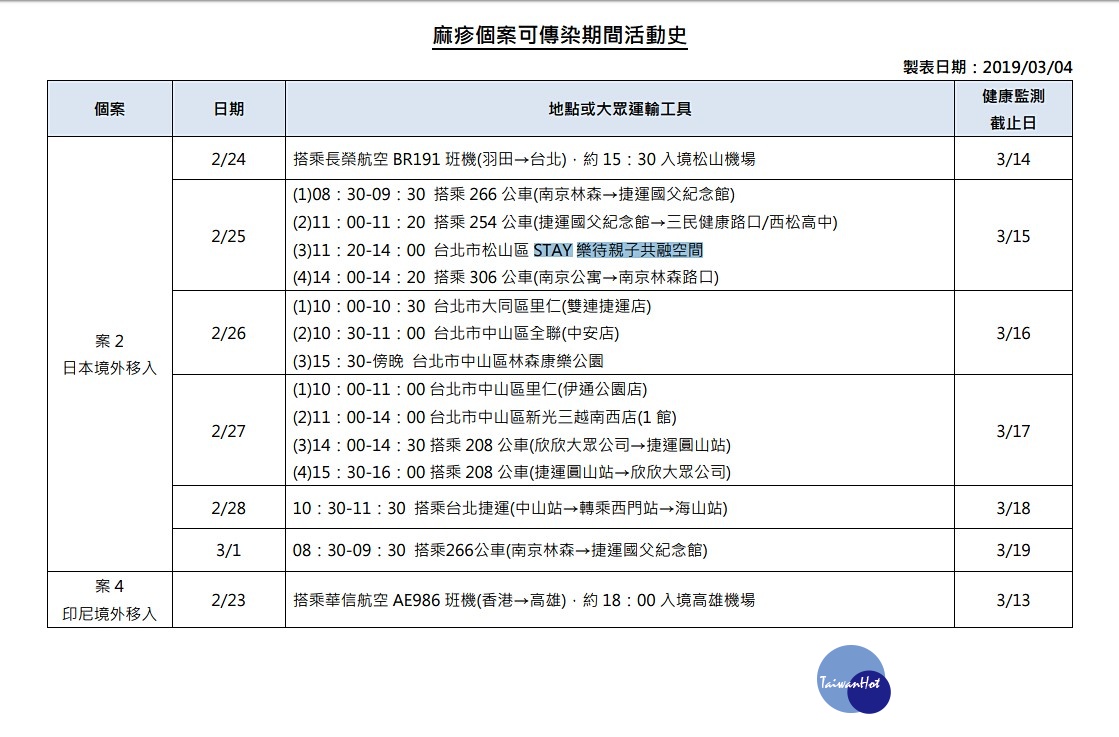1119x737 pixels.
Task: Click the 個案 column header
Action: (x=110, y=108)
